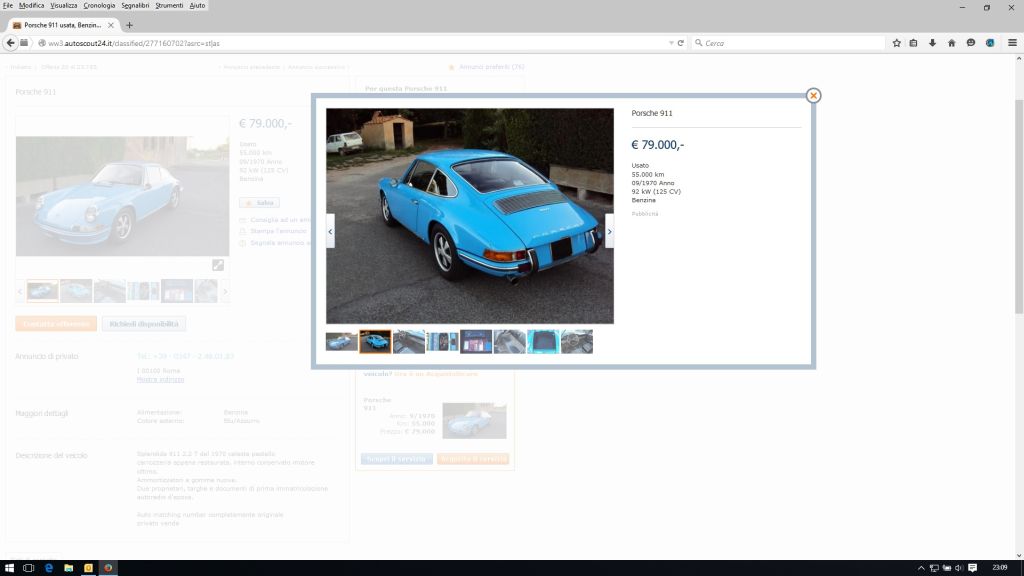
Task: Reload the page with the refresh icon
Action: tap(680, 43)
